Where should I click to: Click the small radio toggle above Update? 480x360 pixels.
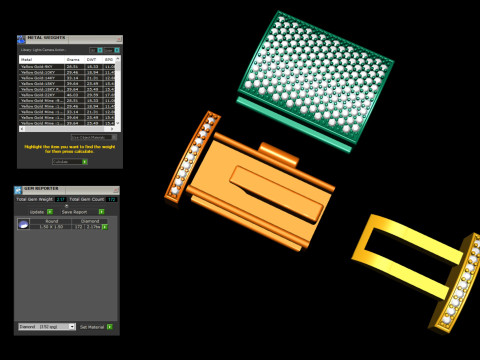[x=66, y=206]
